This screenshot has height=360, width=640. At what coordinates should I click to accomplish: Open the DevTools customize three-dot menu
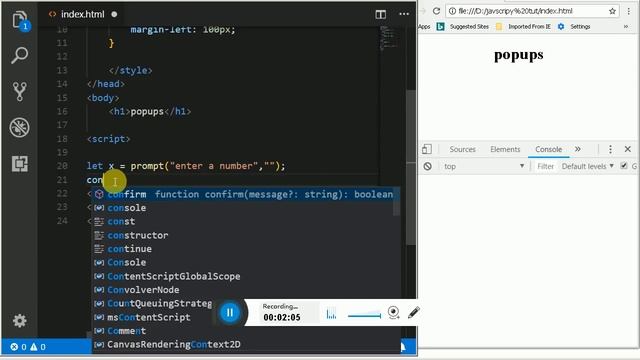click(x=610, y=149)
